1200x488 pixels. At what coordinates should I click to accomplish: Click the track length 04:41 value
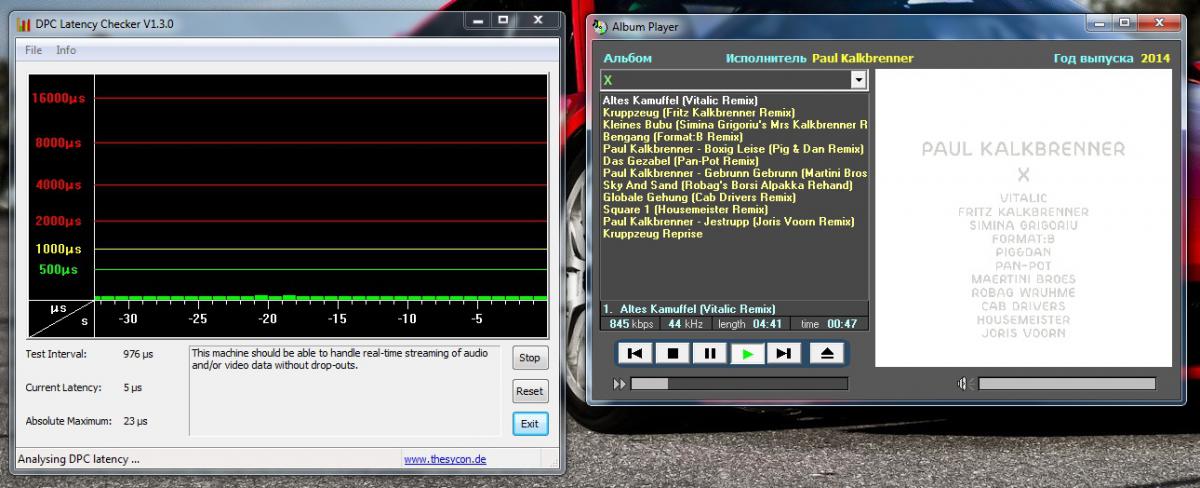click(x=765, y=323)
